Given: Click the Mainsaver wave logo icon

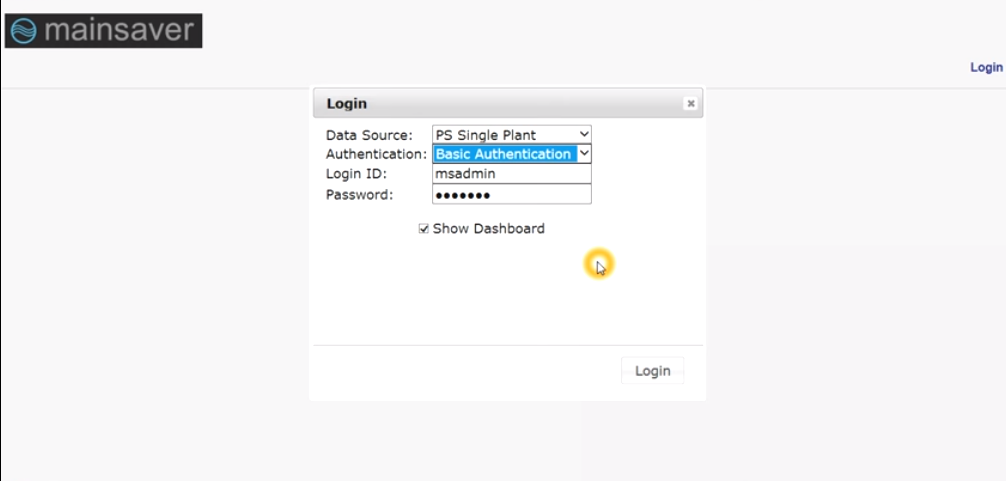Looking at the screenshot, I should click(x=23, y=30).
